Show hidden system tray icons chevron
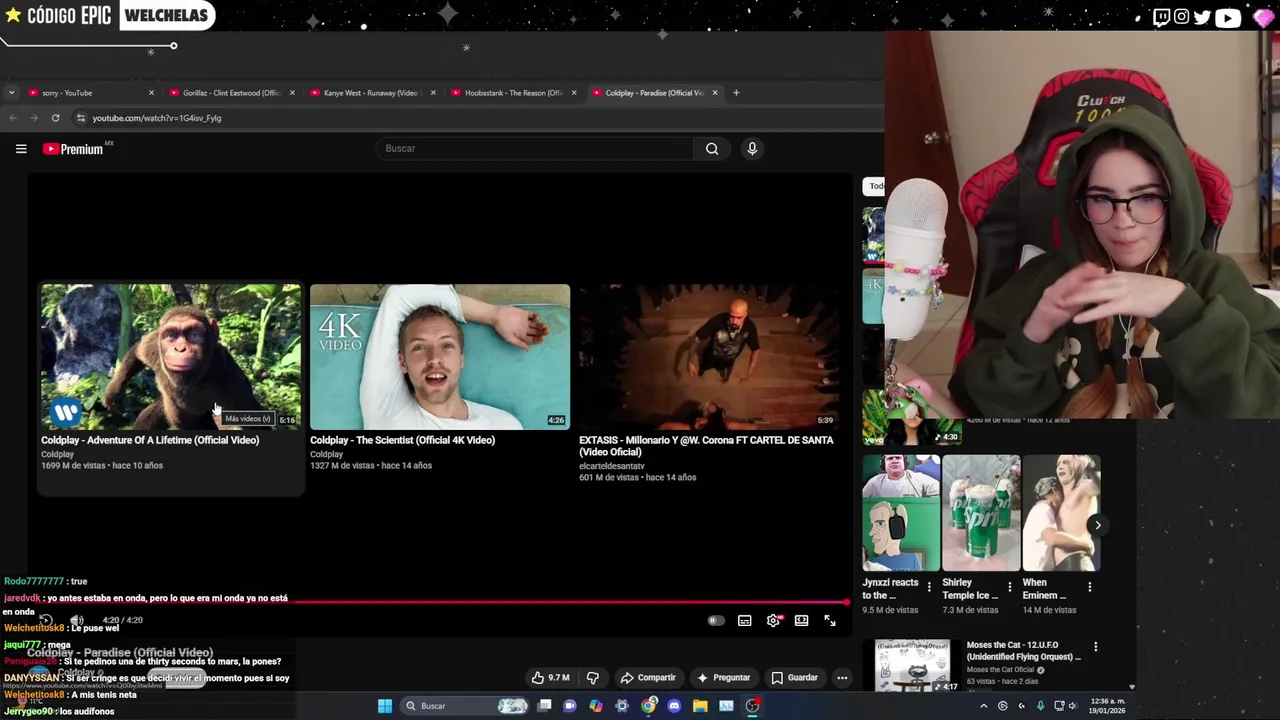Viewport: 1280px width, 720px height. (984, 706)
